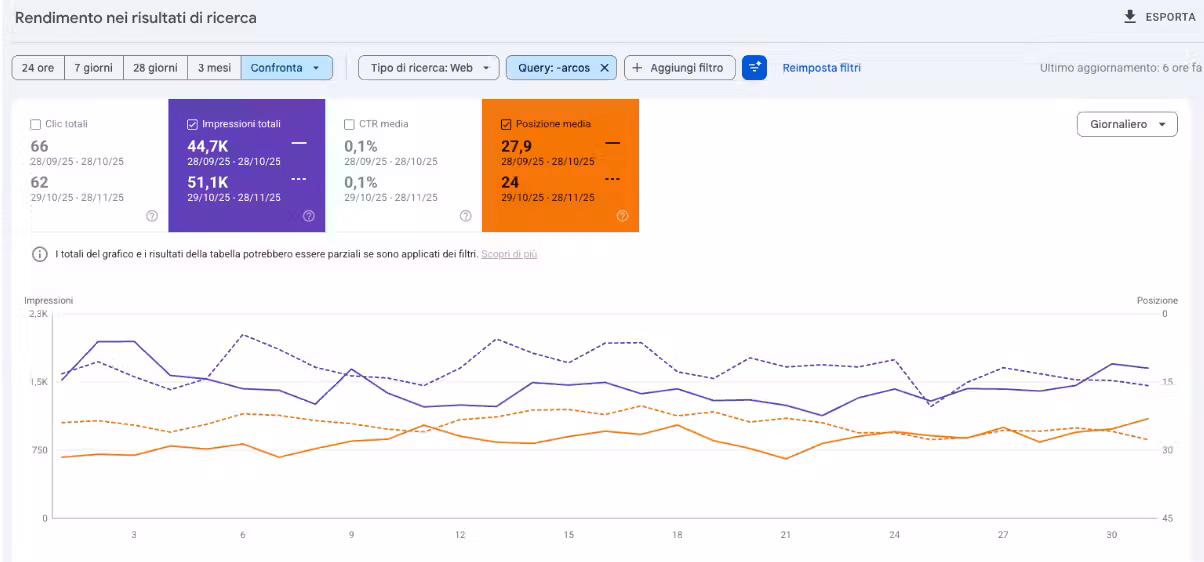Viewport: 1204px width, 562px height.
Task: Click Reimposta filtri link
Action: pyautogui.click(x=822, y=68)
